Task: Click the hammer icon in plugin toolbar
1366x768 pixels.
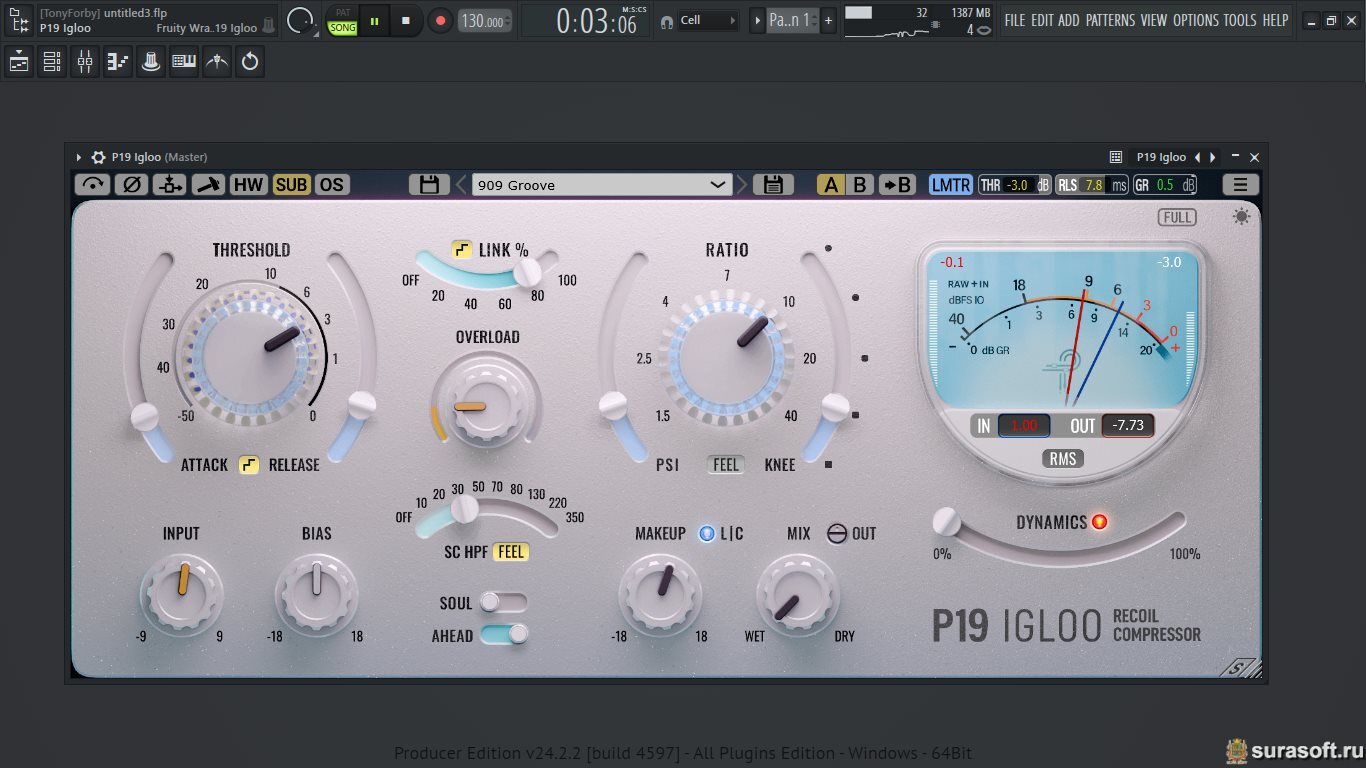Action: click(208, 184)
